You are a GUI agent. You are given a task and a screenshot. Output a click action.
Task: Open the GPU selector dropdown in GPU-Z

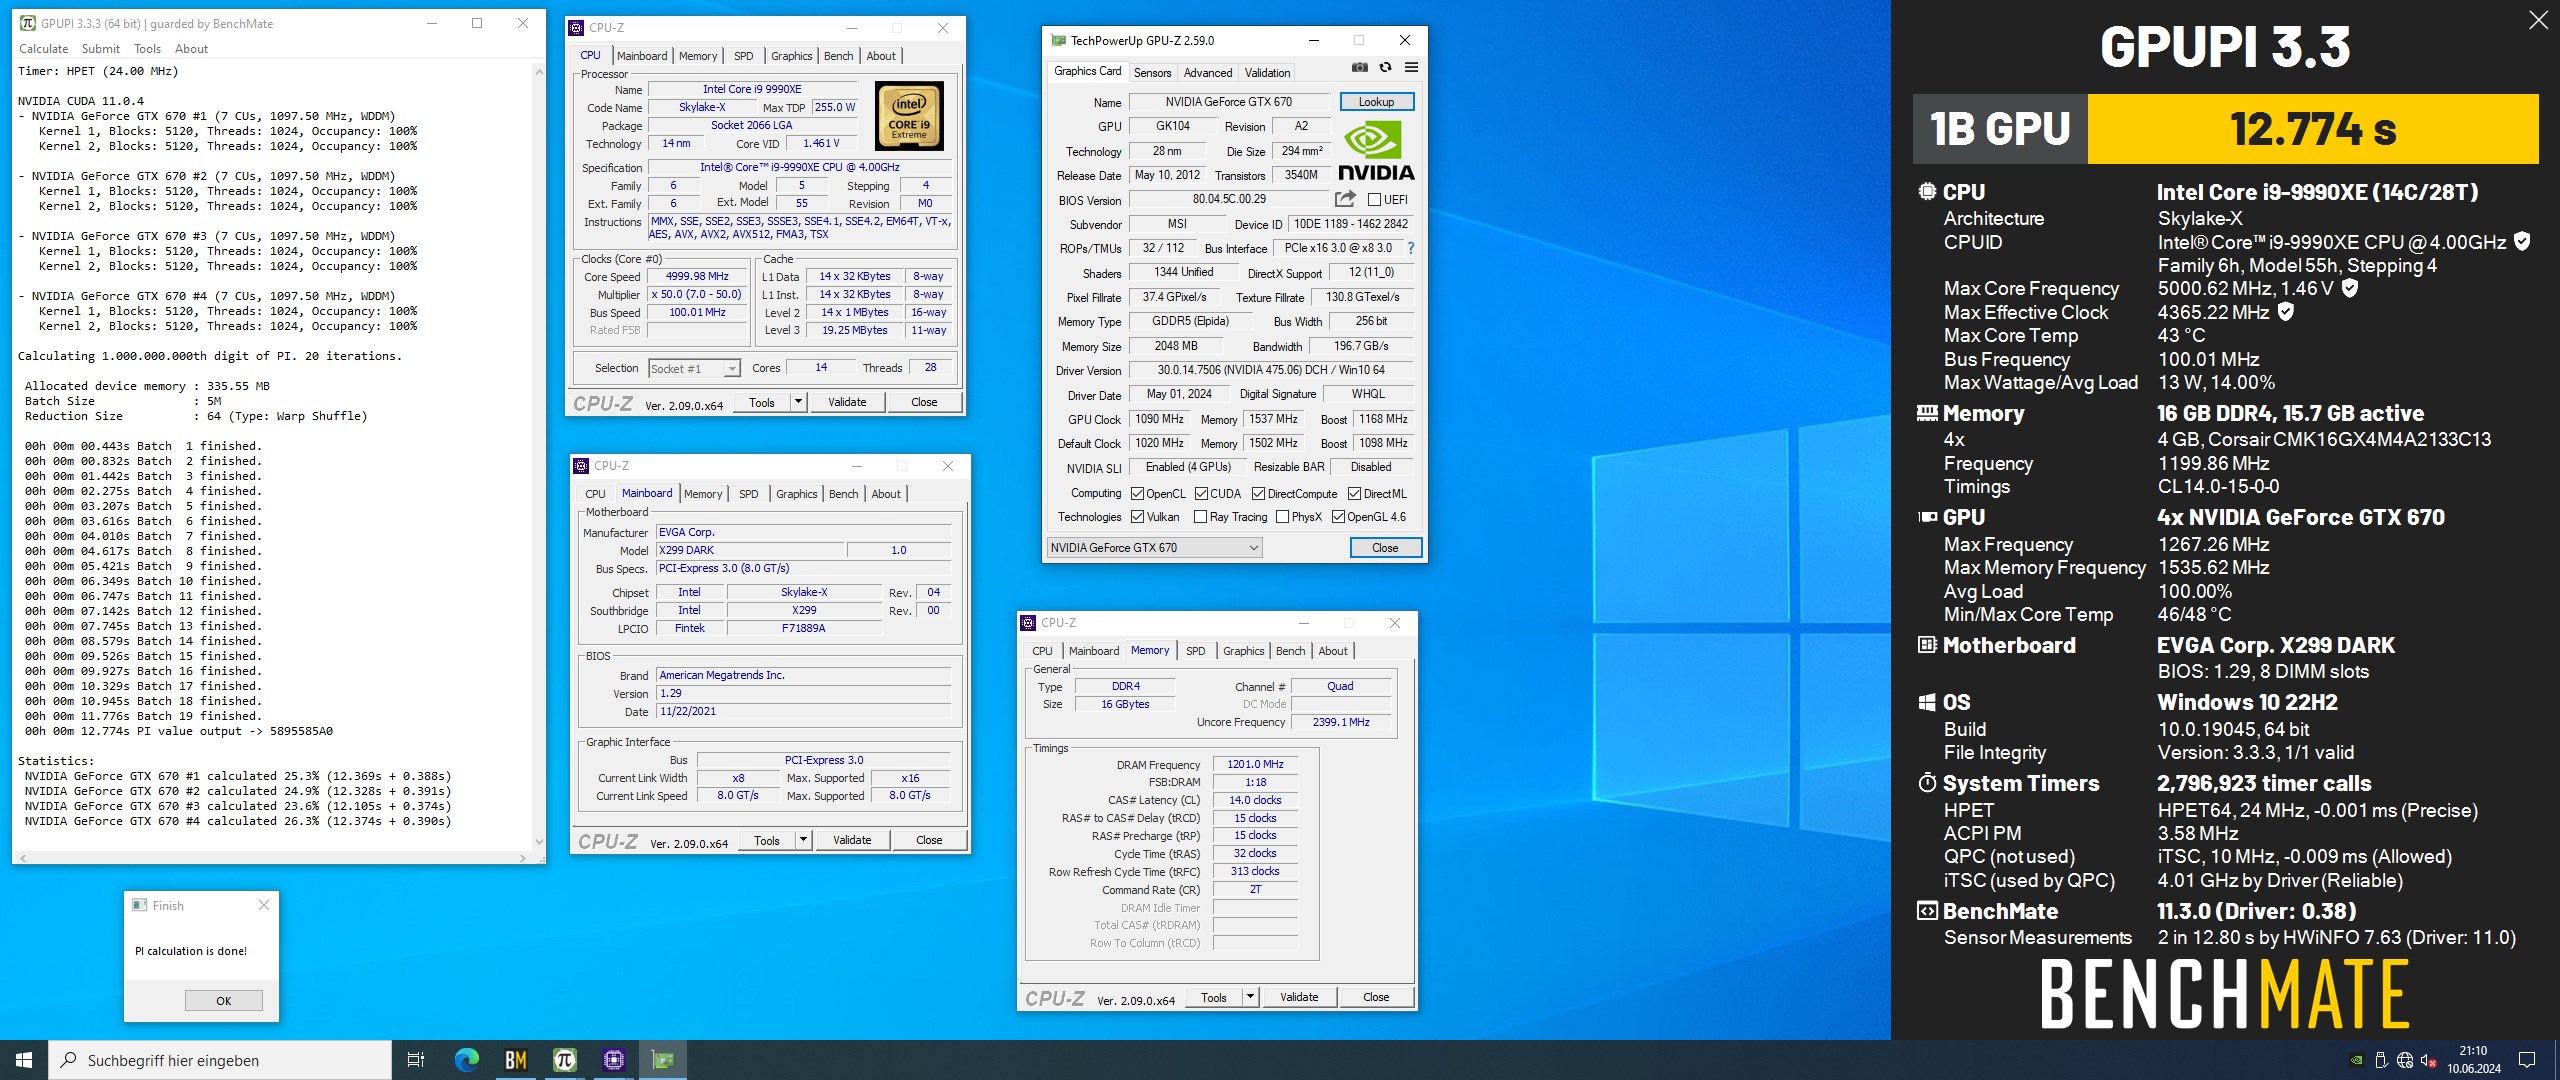pyautogui.click(x=1154, y=548)
